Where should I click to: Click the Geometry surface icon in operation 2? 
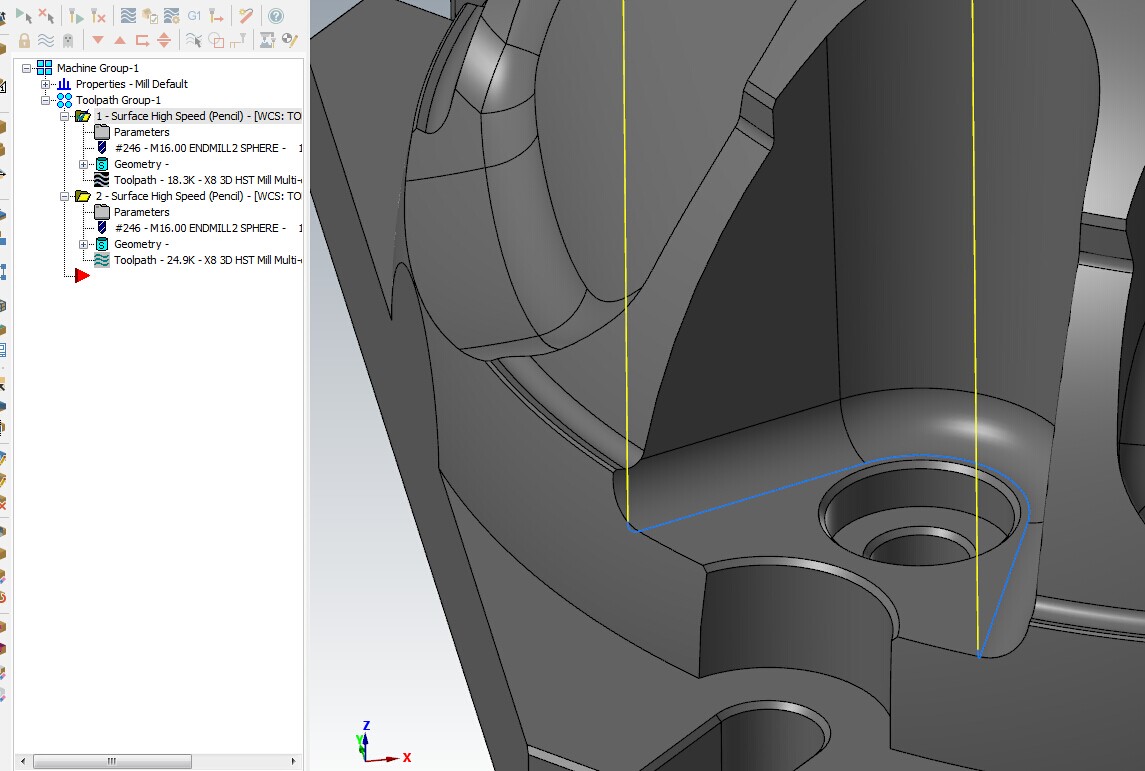(x=102, y=245)
